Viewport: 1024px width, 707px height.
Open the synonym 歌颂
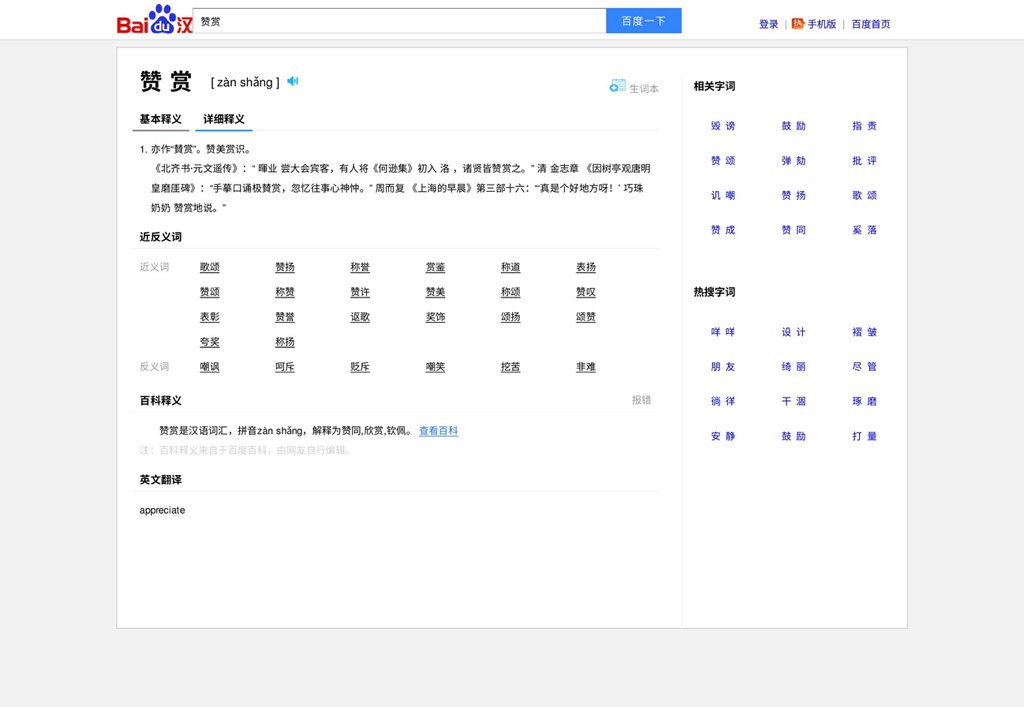click(208, 267)
